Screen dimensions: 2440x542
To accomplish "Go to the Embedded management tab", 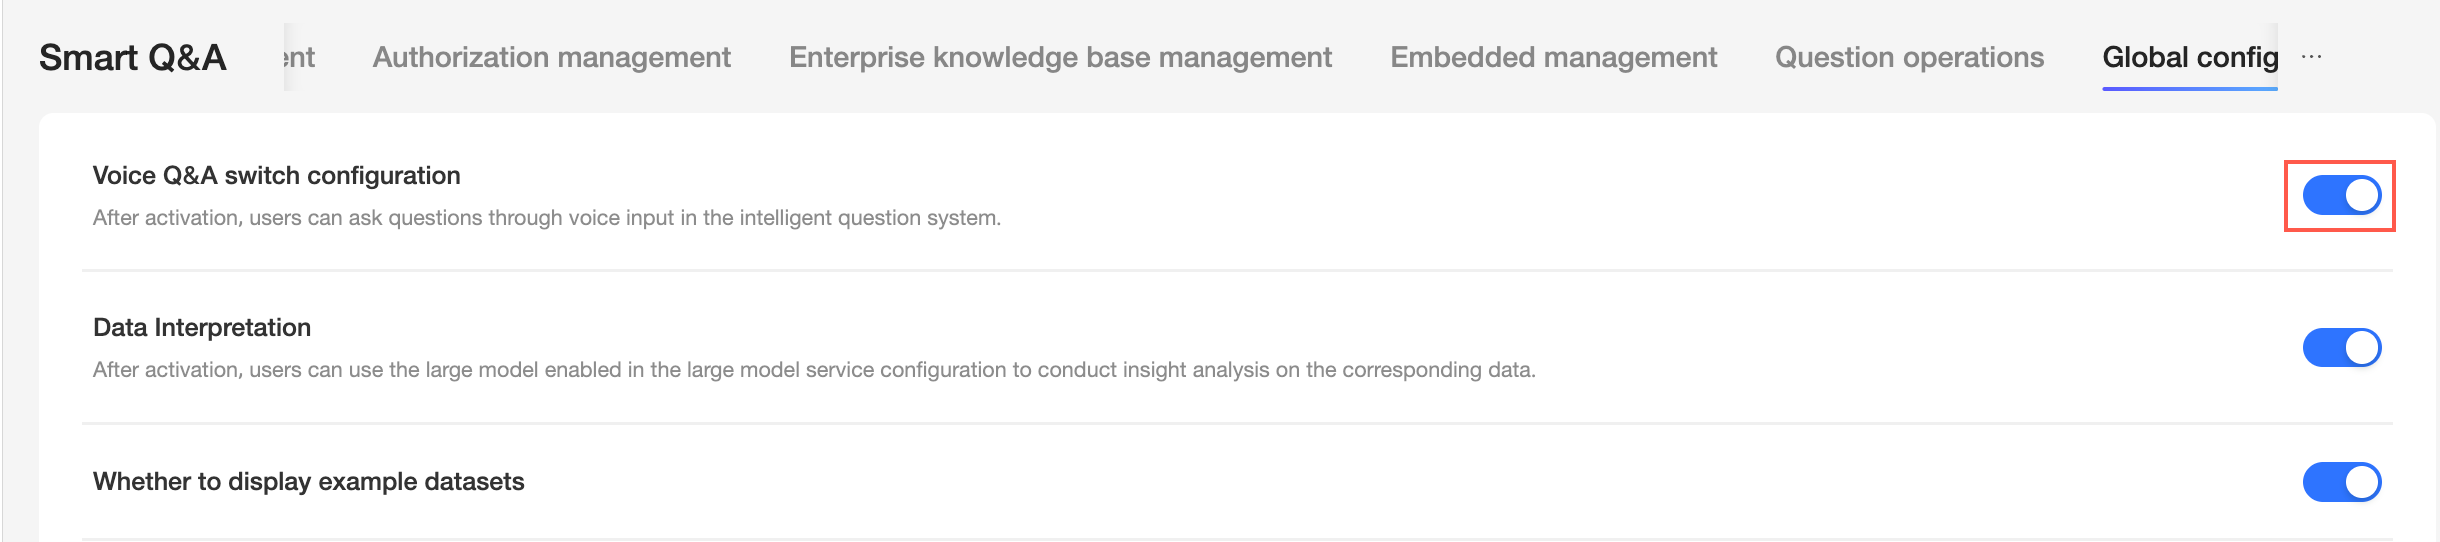I will click(1553, 57).
